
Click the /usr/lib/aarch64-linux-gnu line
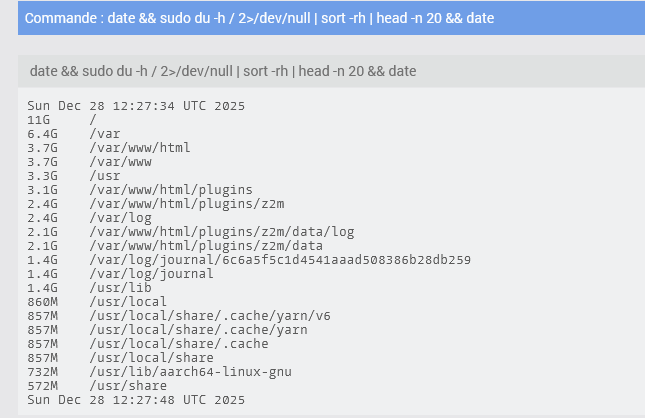point(192,371)
